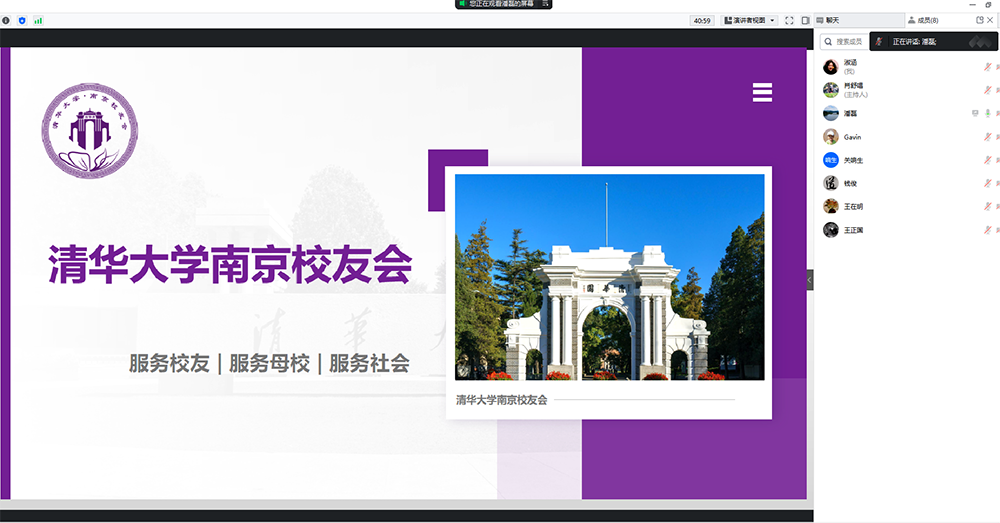The width and height of the screenshot is (1000, 523).
Task: Select the 潘磊 name in members list
Action: pos(850,114)
